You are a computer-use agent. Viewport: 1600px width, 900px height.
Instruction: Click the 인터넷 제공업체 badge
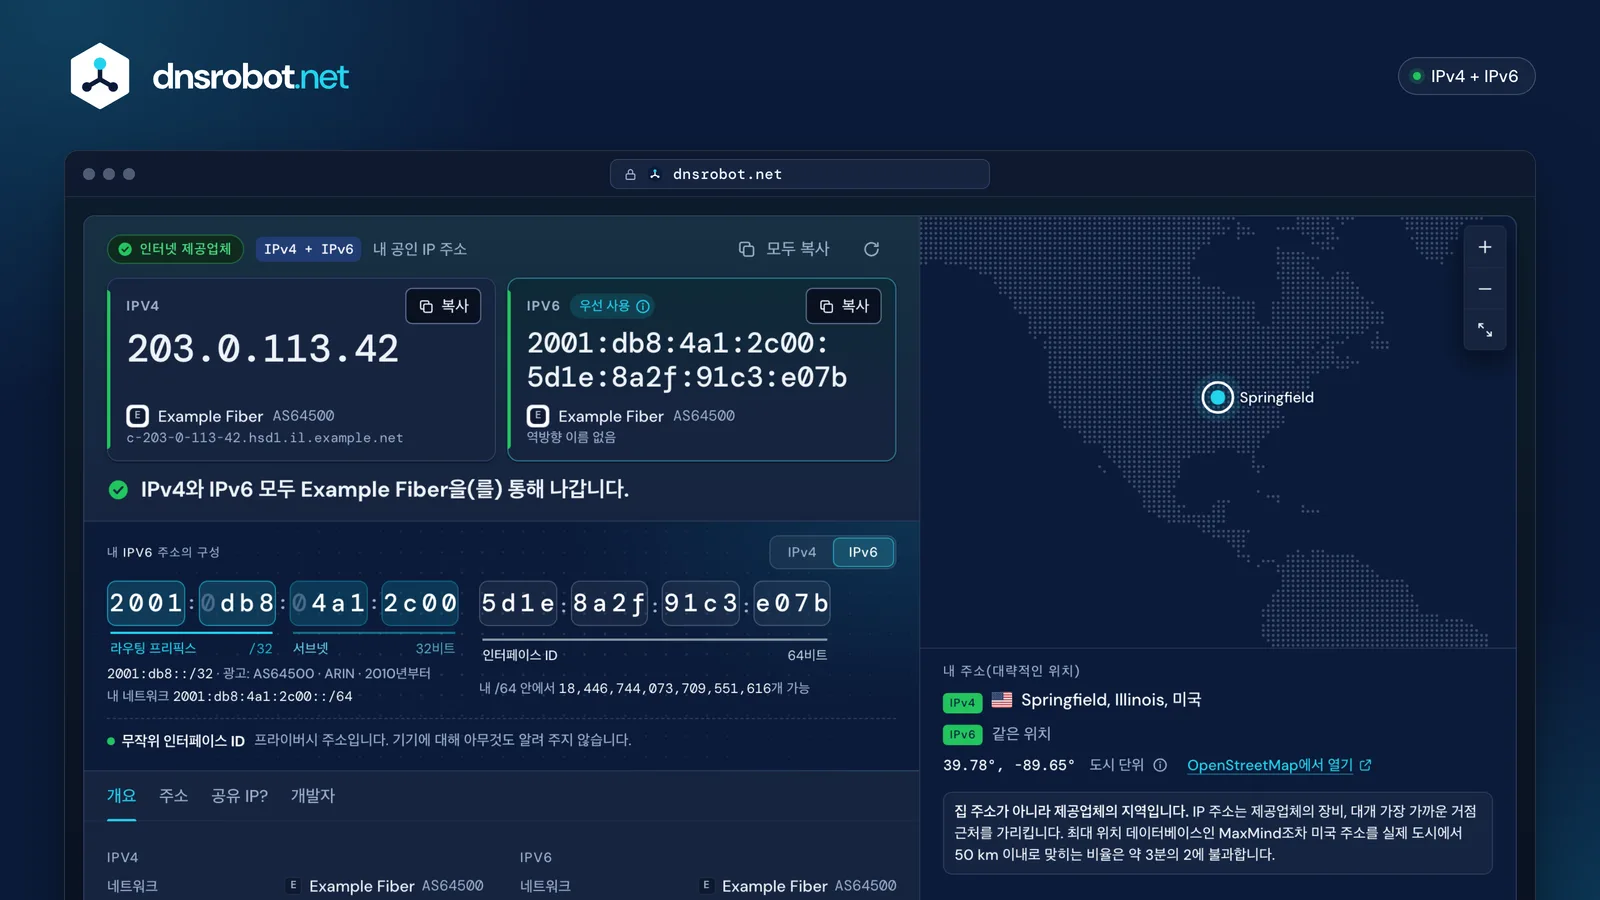175,249
